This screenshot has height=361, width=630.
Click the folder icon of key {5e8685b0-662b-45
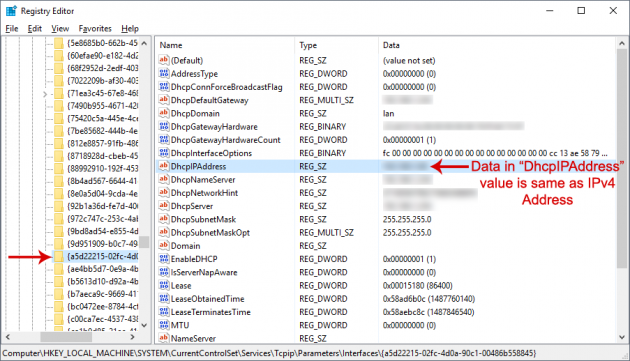pyautogui.click(x=59, y=43)
